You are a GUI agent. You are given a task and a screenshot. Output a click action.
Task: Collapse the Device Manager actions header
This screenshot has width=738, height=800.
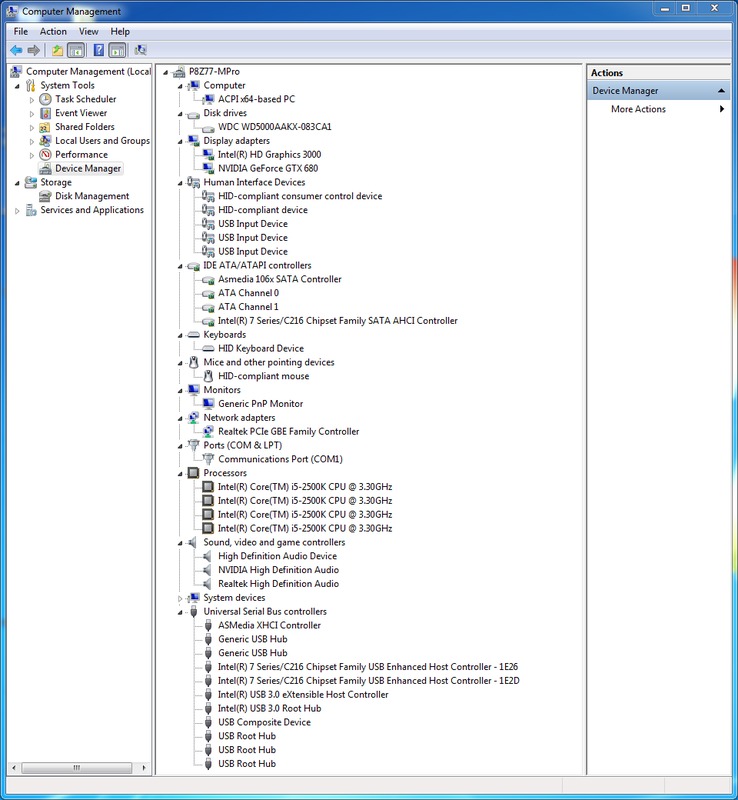tap(720, 91)
